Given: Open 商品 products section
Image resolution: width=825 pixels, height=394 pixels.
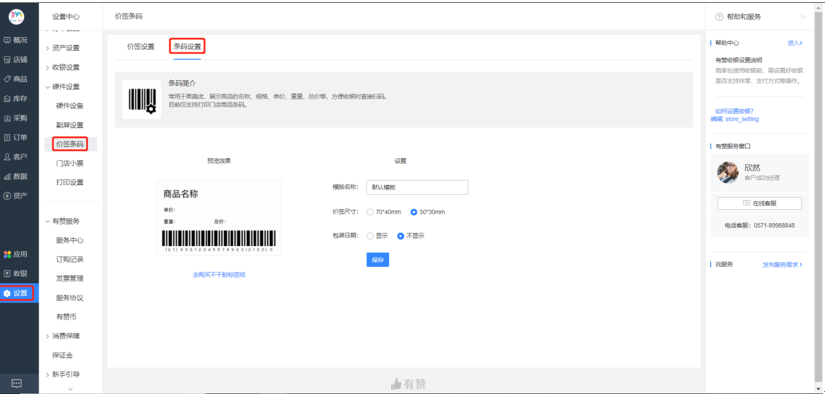Looking at the screenshot, I should [x=16, y=79].
